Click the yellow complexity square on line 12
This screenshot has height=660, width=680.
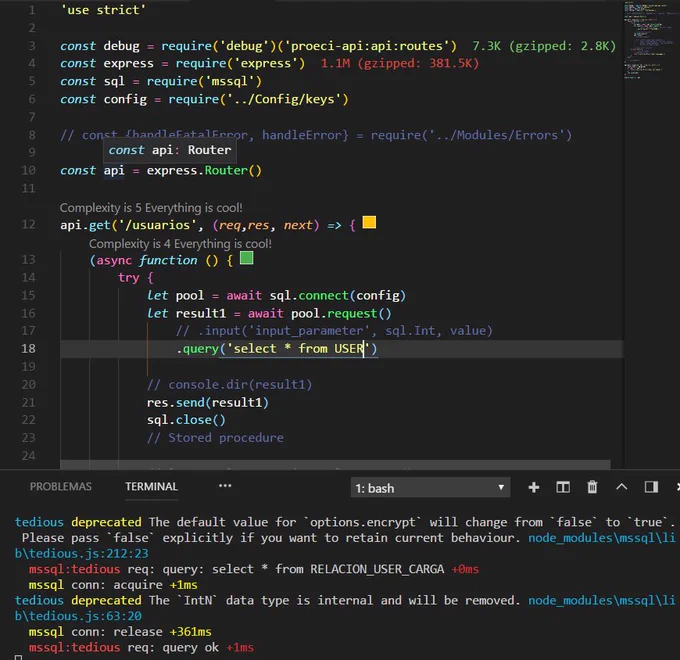click(369, 222)
